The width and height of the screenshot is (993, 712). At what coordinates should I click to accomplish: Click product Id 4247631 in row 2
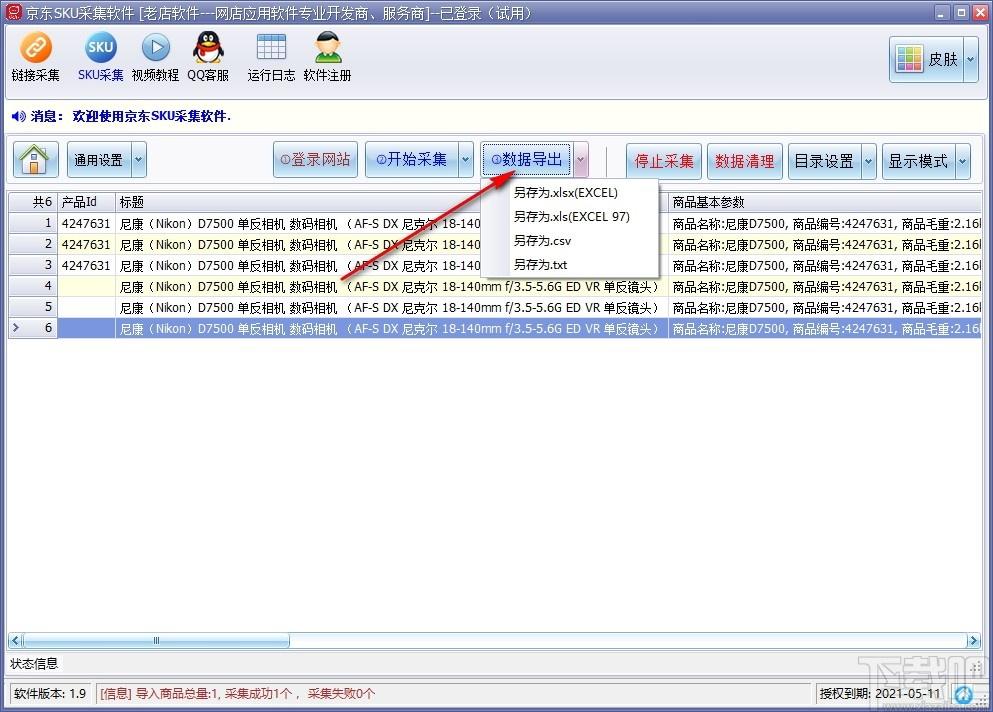click(86, 244)
